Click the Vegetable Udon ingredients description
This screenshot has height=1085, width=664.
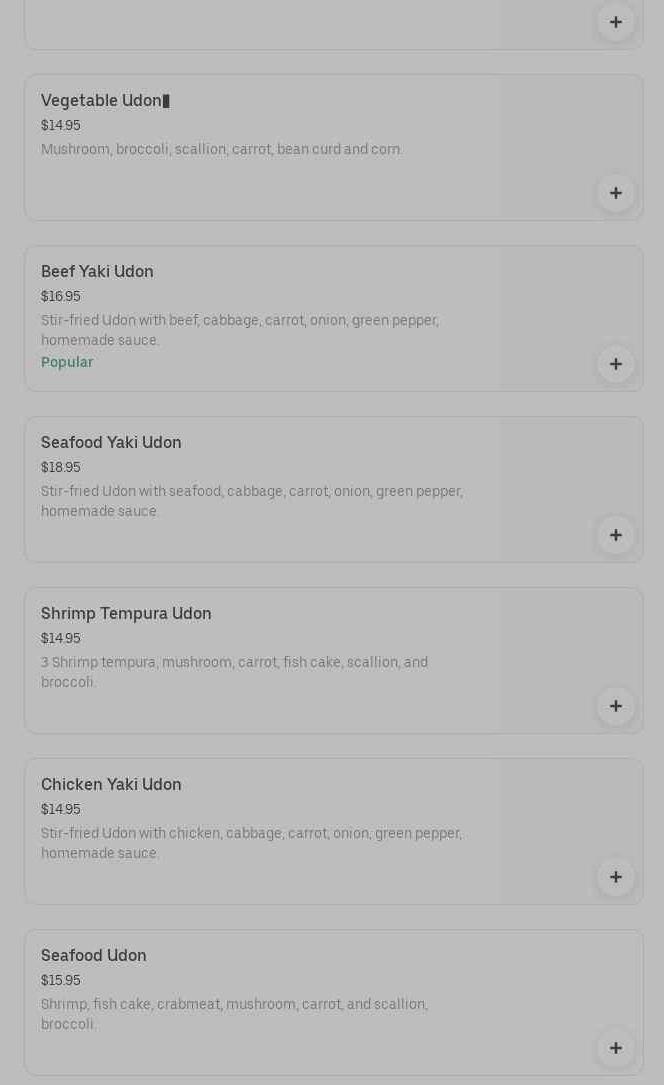pyautogui.click(x=221, y=150)
